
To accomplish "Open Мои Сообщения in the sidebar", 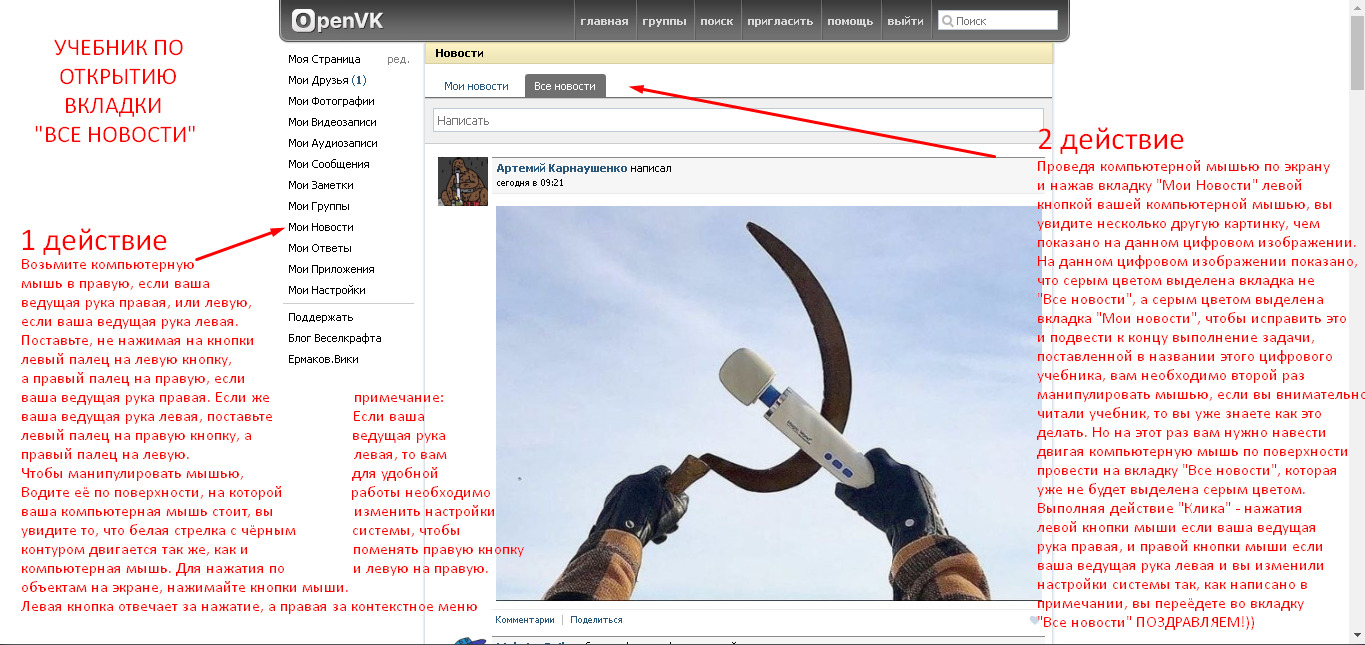I will 328,164.
